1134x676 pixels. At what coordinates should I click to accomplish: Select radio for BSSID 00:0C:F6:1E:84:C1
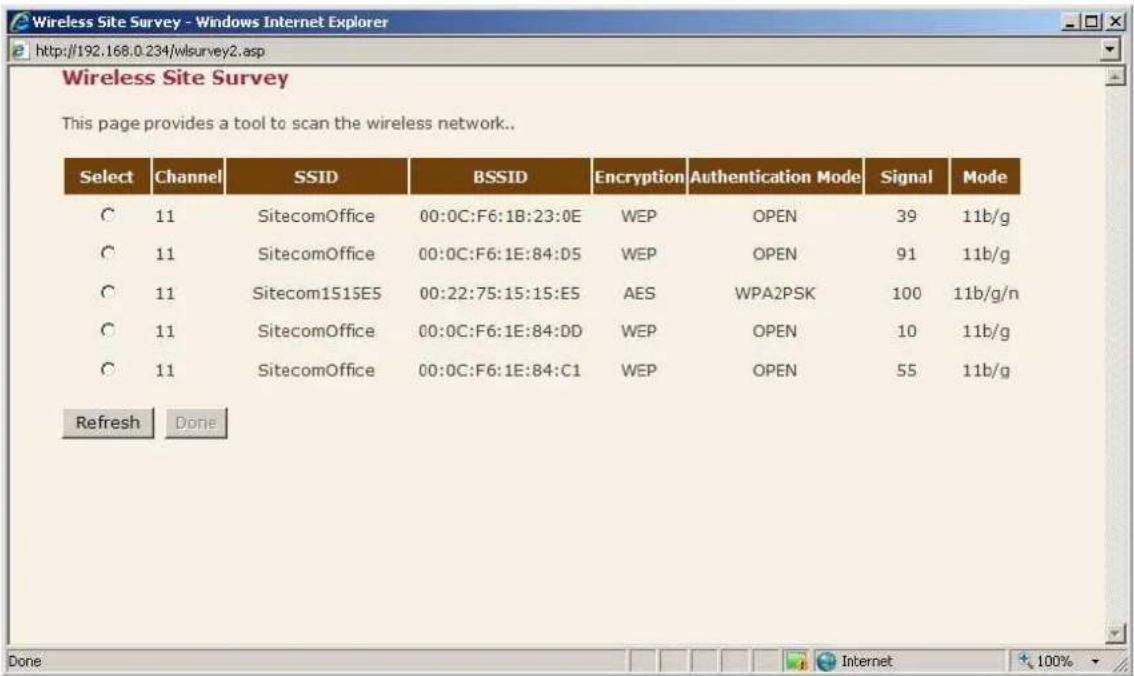[x=108, y=369]
